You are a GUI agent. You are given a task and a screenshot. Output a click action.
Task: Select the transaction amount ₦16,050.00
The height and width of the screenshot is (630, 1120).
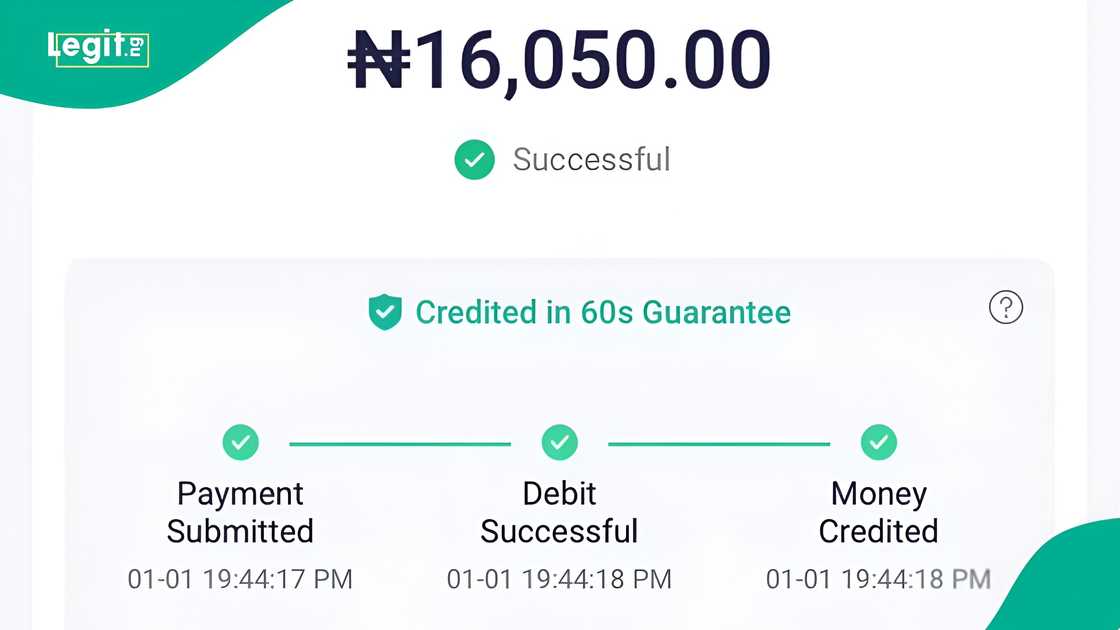coord(560,60)
